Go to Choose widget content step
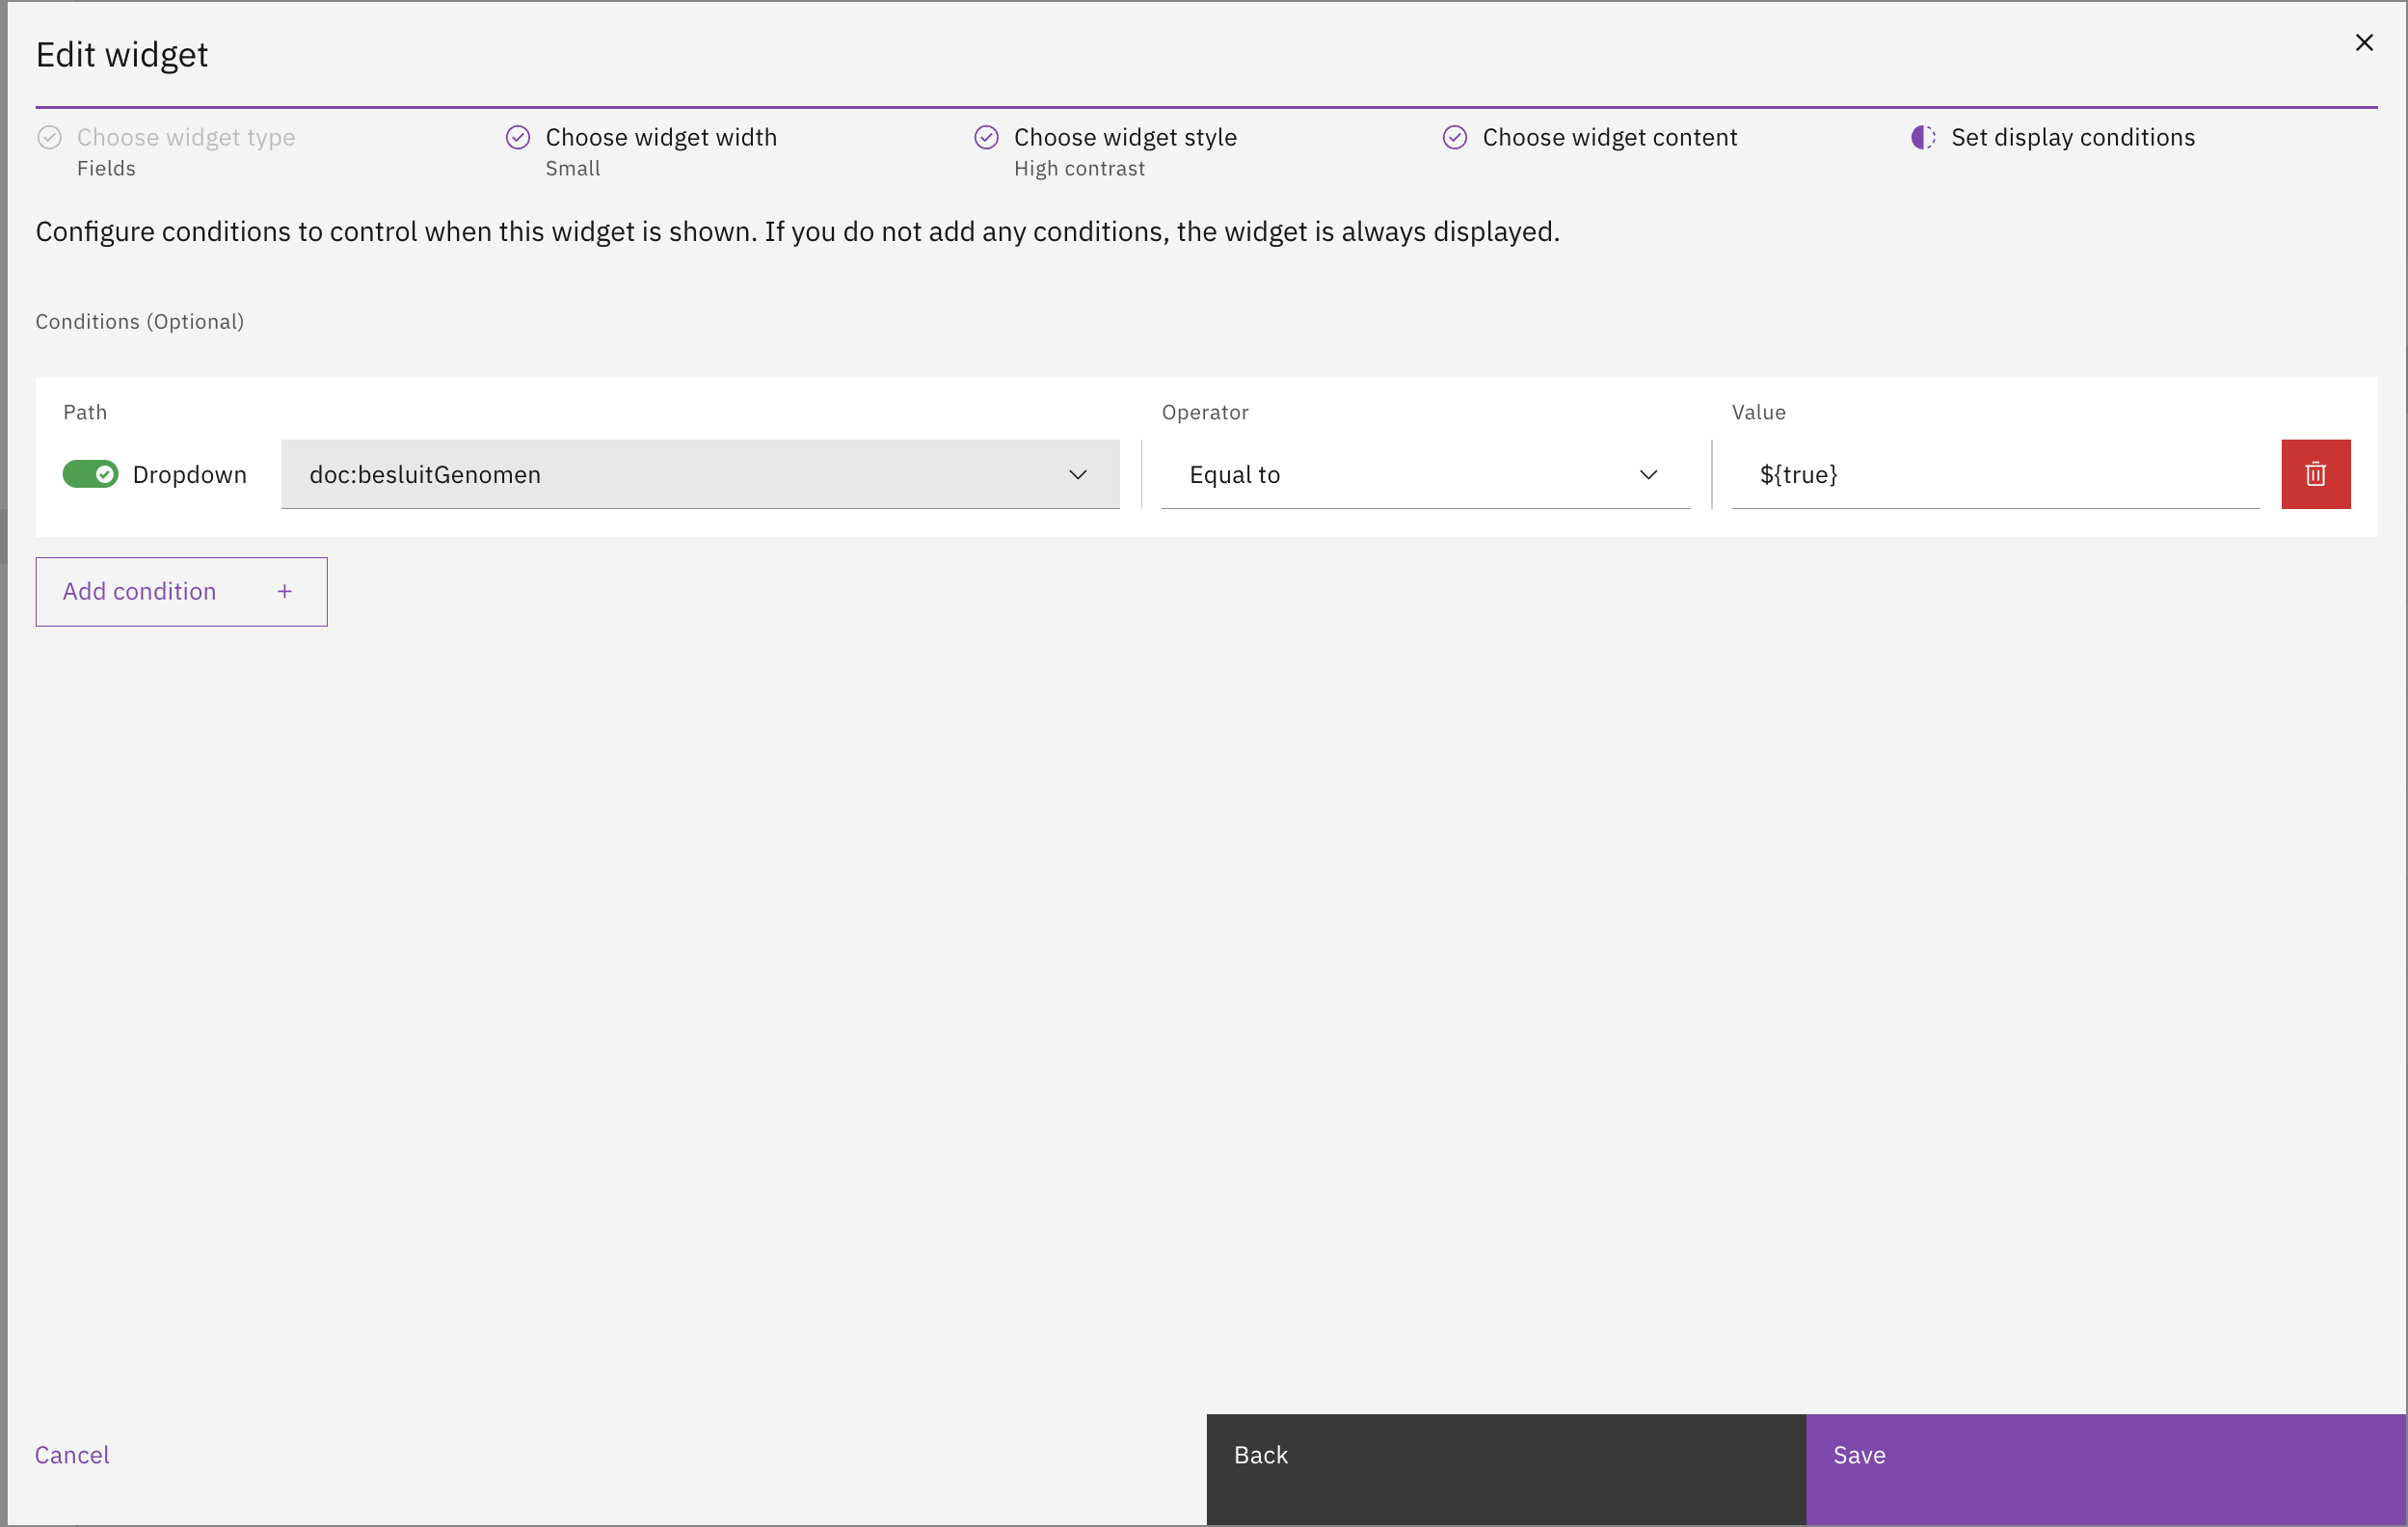The height and width of the screenshot is (1527, 2408). (x=1608, y=137)
